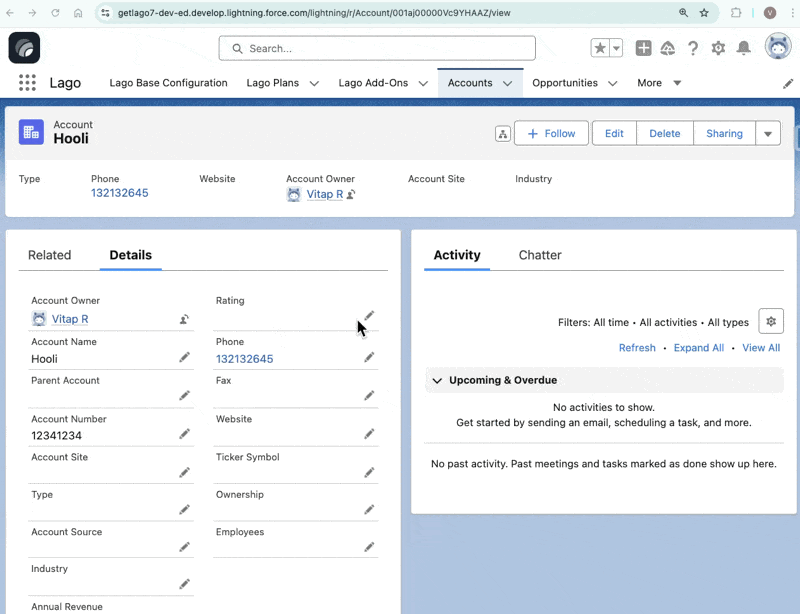
Task: Click the Refresh activity link
Action: click(637, 348)
